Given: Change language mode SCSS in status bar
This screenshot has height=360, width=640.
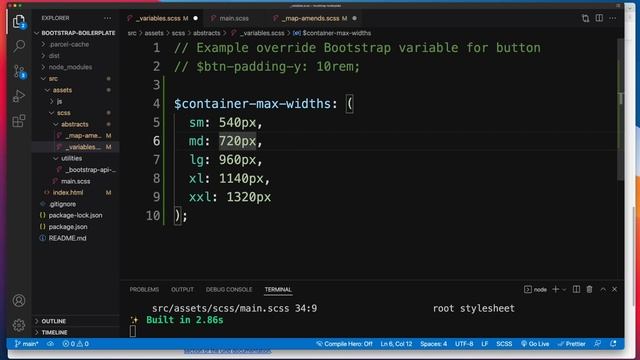Looking at the screenshot, I should (504, 344).
